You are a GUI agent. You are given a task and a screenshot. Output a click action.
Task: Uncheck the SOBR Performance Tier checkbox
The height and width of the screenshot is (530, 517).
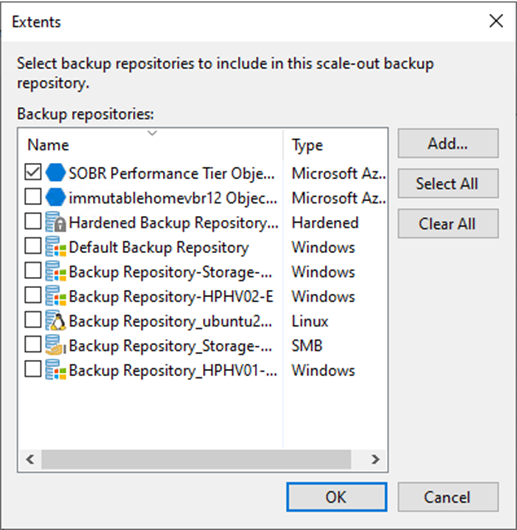[33, 172]
